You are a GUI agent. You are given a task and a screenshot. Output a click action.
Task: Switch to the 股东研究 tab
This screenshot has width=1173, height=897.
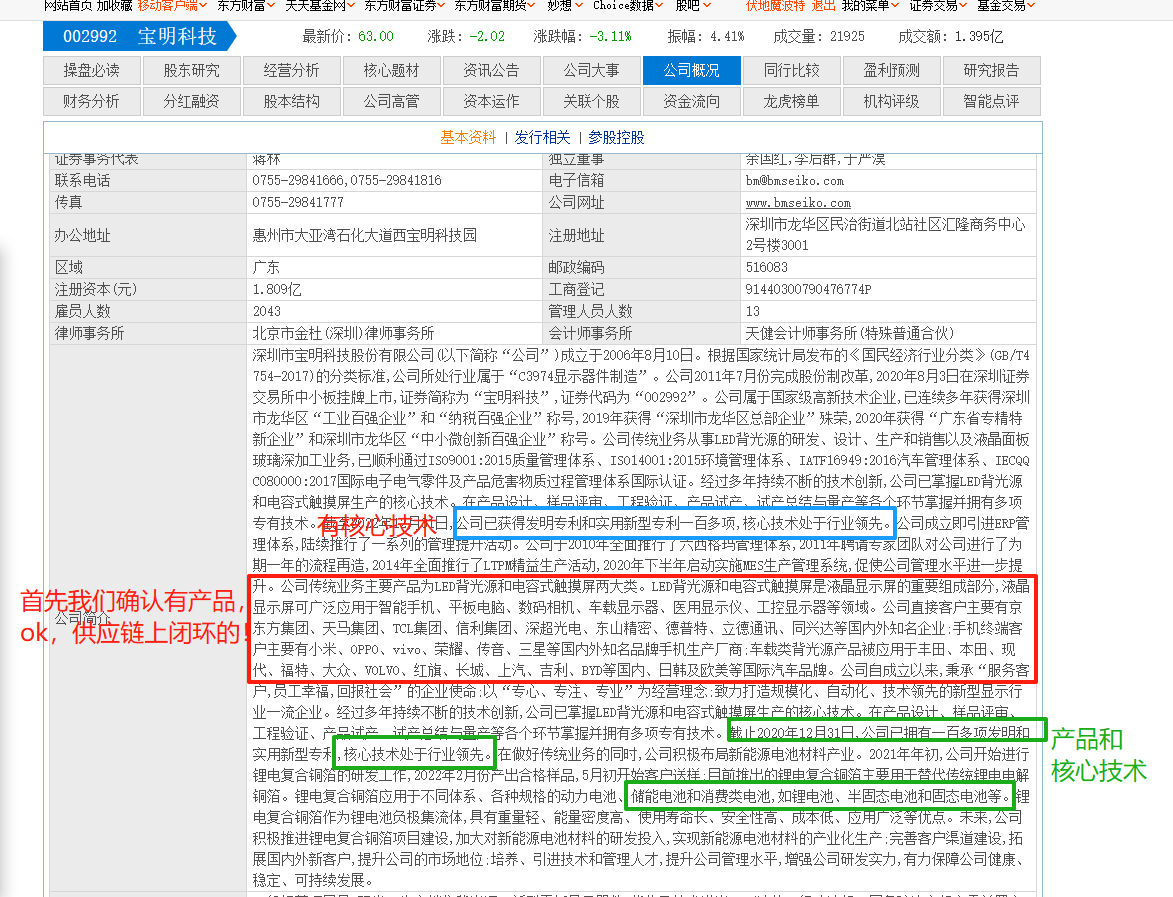click(x=192, y=70)
